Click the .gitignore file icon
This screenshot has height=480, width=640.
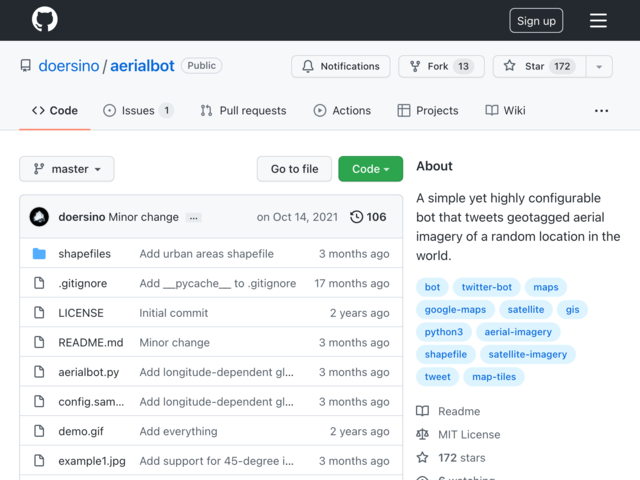pos(39,283)
